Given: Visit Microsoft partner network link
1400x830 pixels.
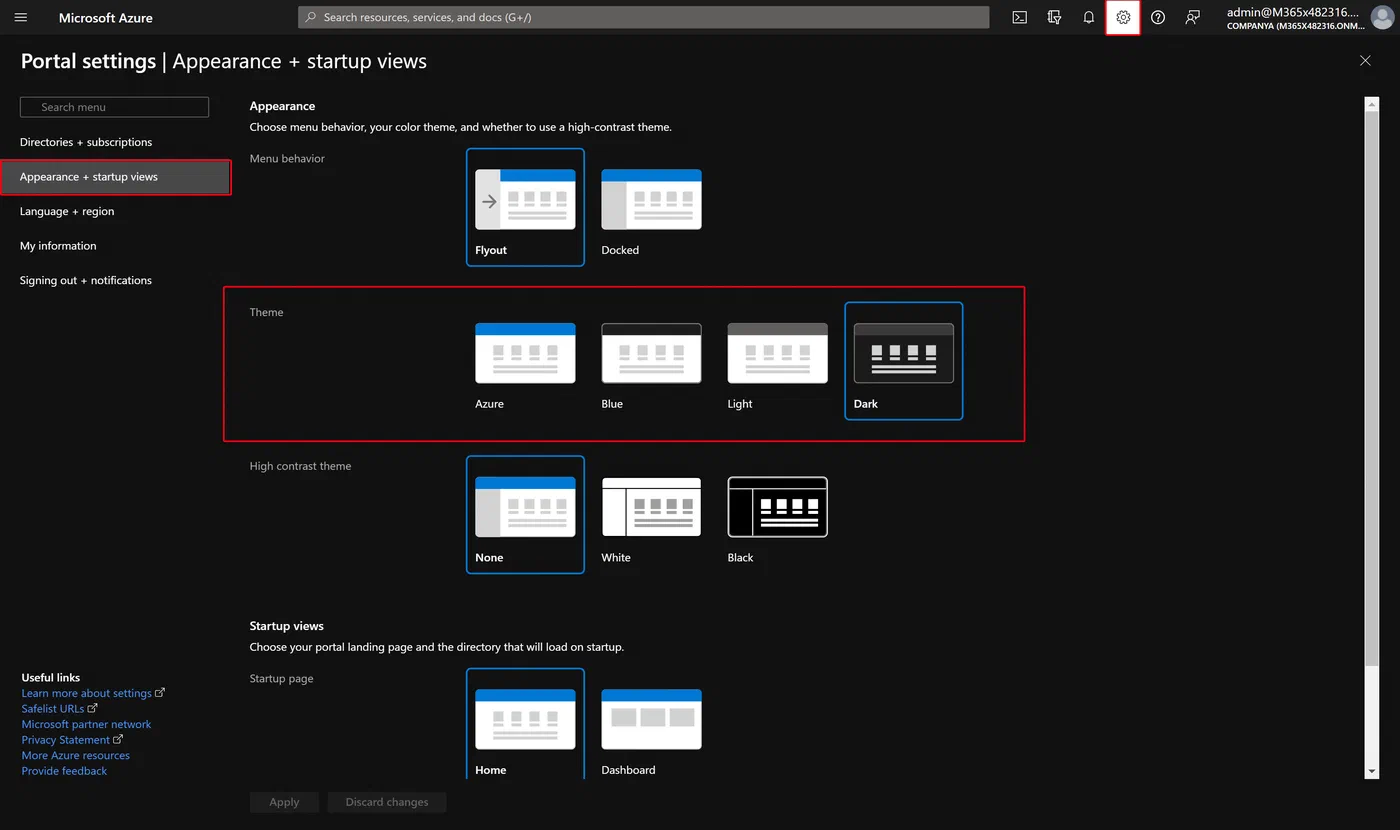Looking at the screenshot, I should [86, 724].
